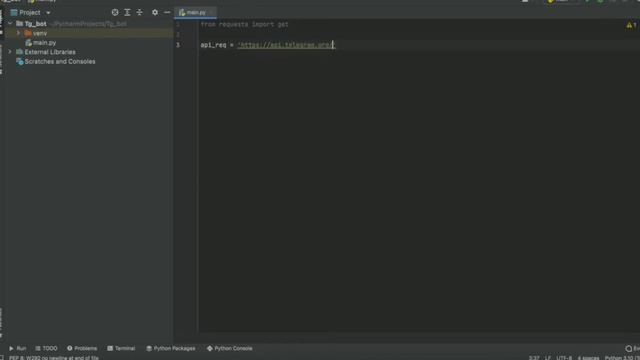The height and width of the screenshot is (360, 640).
Task: Click the Expand All icon in Project panel
Action: [x=127, y=13]
